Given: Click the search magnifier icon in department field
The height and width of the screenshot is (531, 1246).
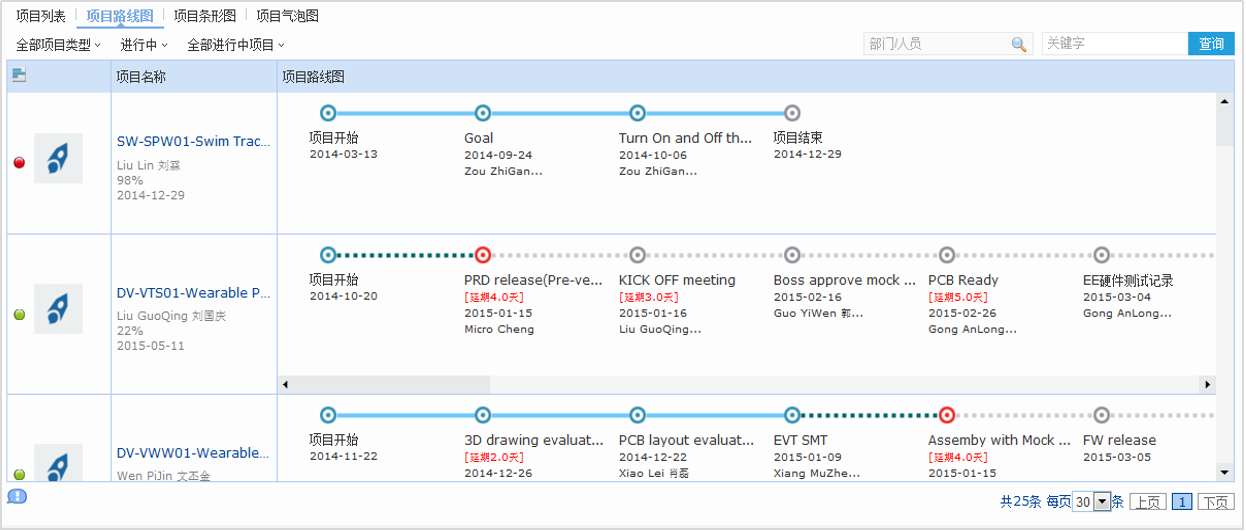Looking at the screenshot, I should click(1019, 44).
